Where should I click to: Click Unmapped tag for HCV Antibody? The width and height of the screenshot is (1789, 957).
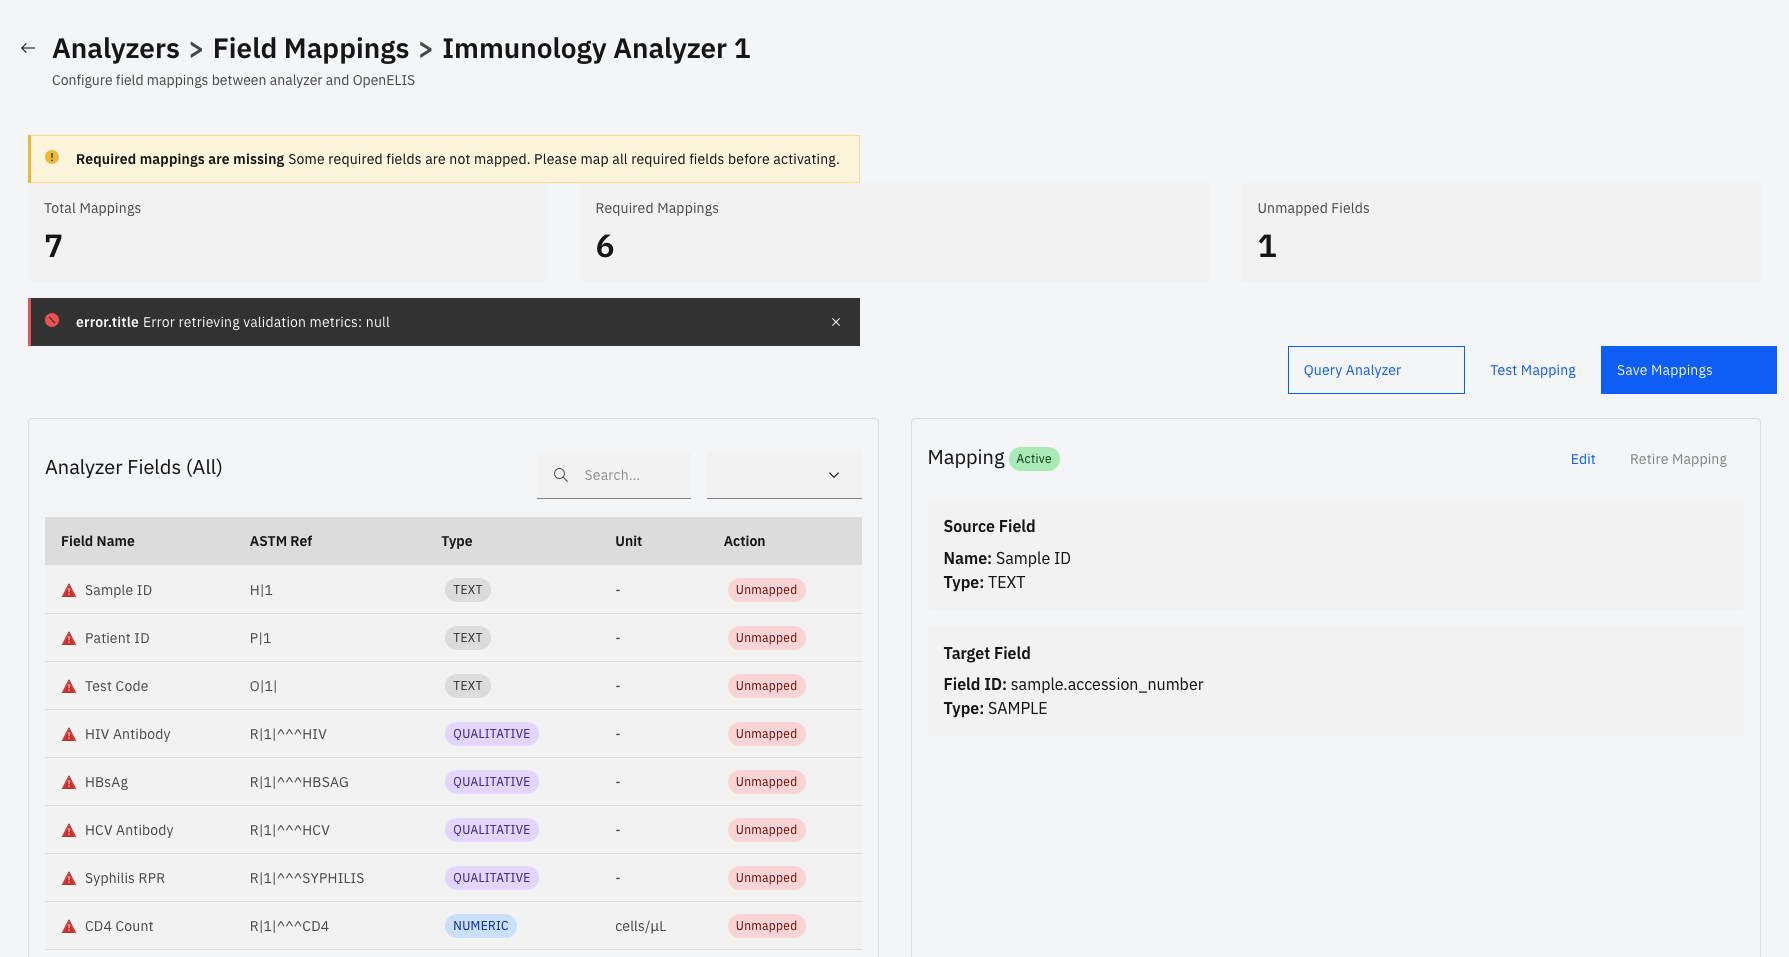pos(766,830)
